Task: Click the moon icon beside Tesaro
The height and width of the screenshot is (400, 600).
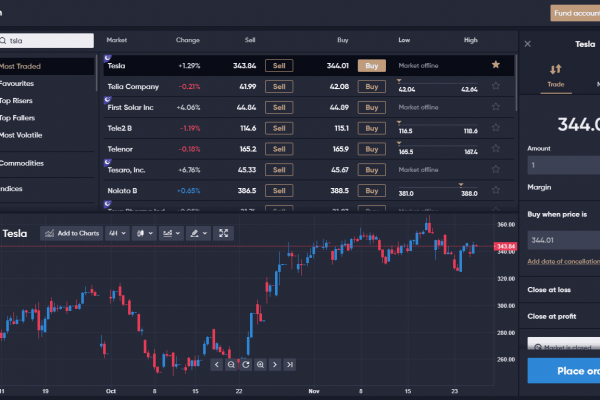Action: point(108,162)
